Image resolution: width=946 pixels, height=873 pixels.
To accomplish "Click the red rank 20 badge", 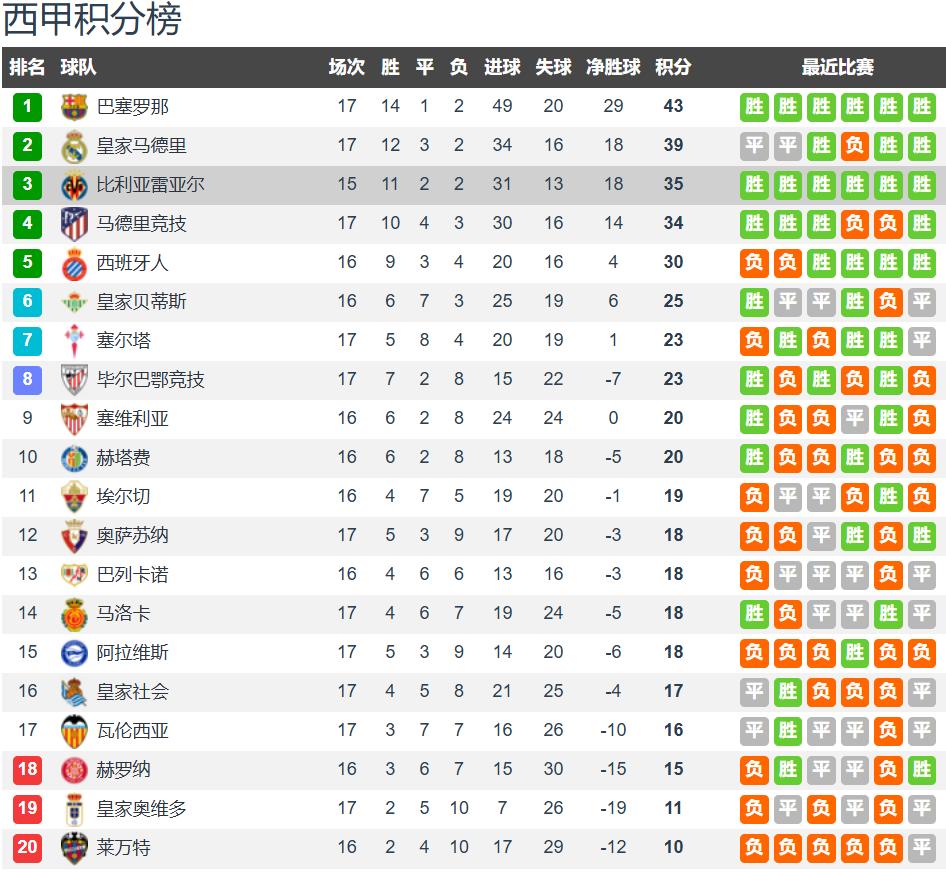I will [x=27, y=847].
